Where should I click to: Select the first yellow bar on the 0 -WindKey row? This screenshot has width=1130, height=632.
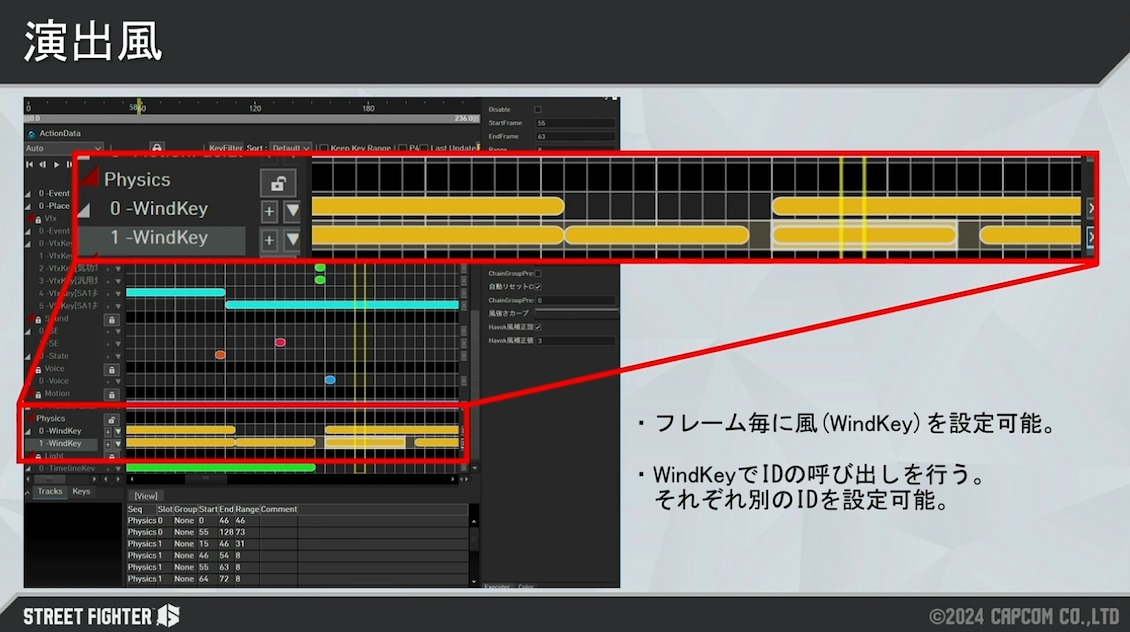pos(181,430)
